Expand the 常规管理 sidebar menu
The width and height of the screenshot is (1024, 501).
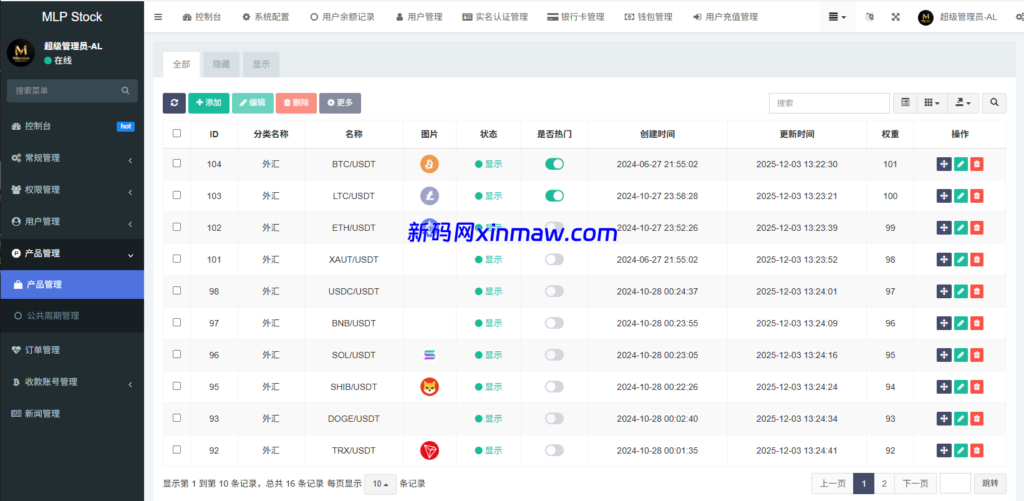pos(72,158)
